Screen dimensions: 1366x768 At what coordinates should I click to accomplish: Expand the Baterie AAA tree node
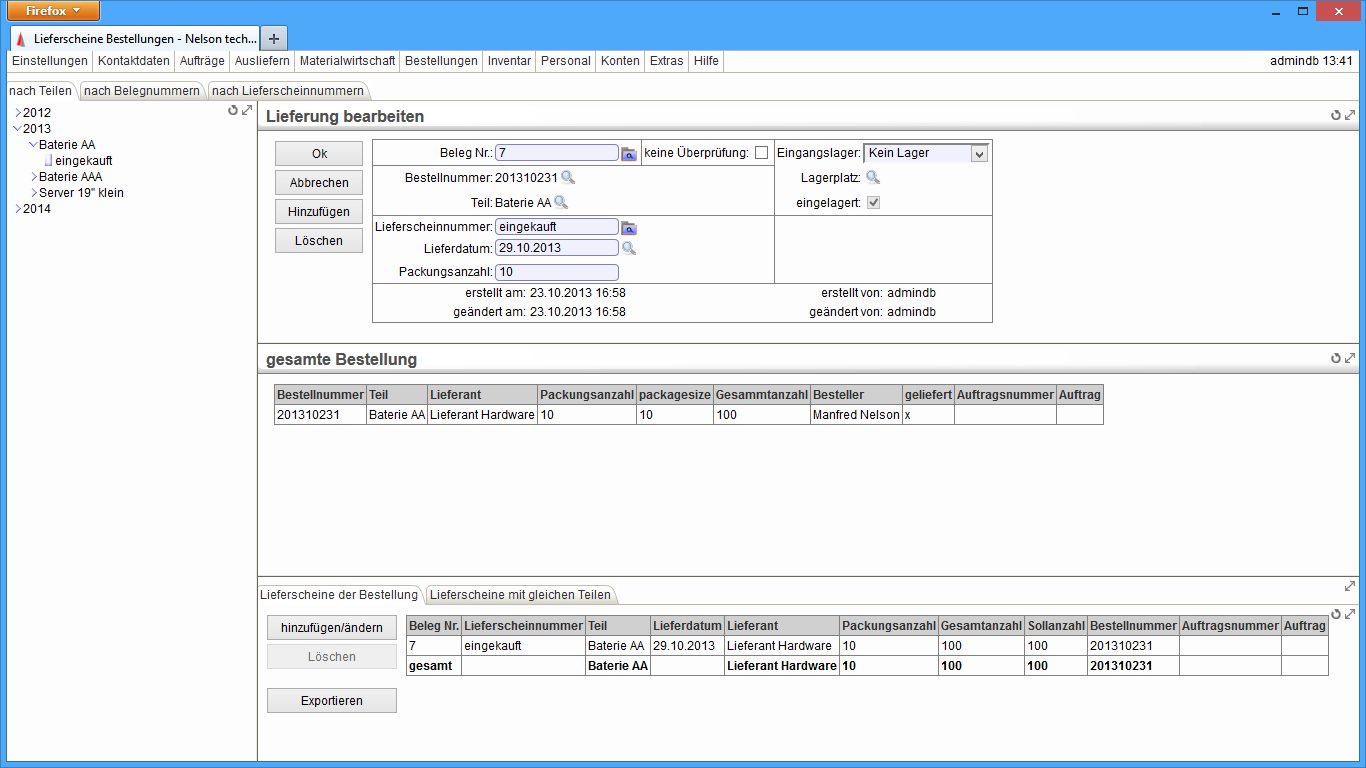click(x=34, y=177)
